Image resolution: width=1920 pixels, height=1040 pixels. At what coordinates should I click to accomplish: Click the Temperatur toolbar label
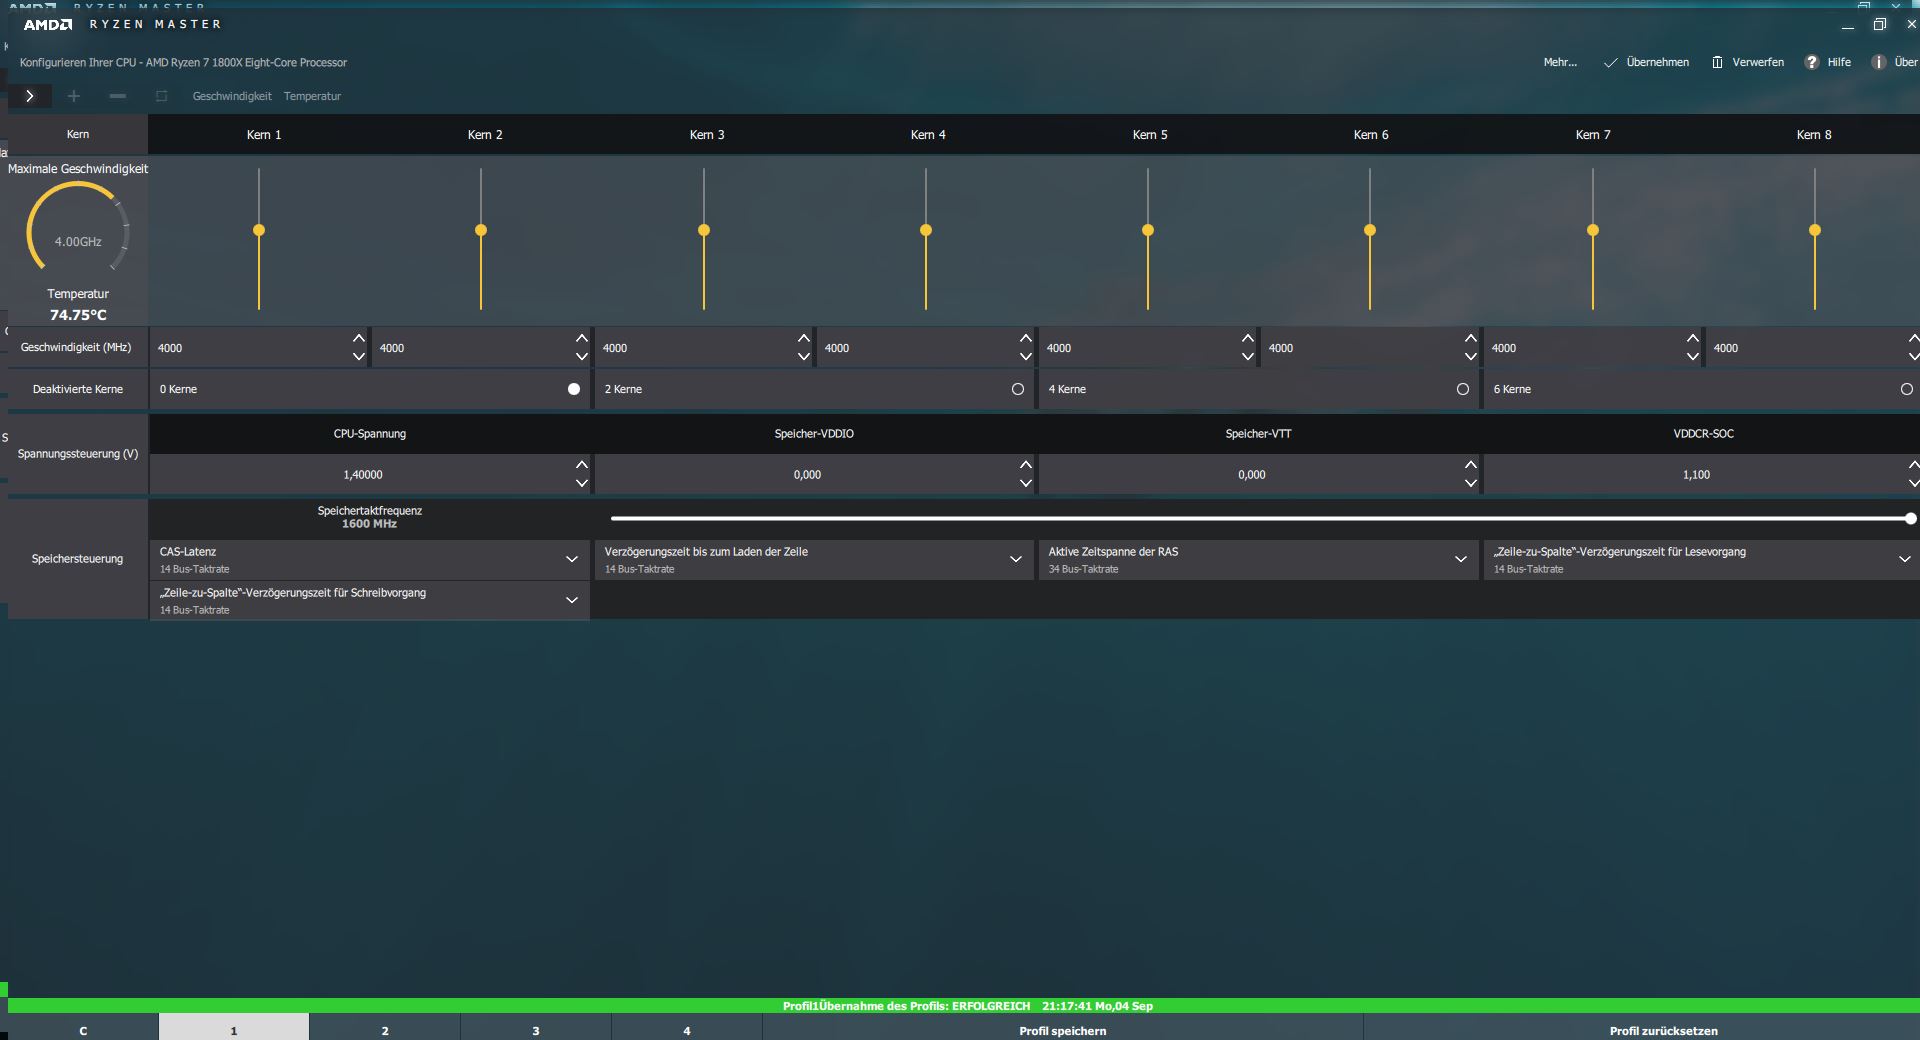coord(312,96)
